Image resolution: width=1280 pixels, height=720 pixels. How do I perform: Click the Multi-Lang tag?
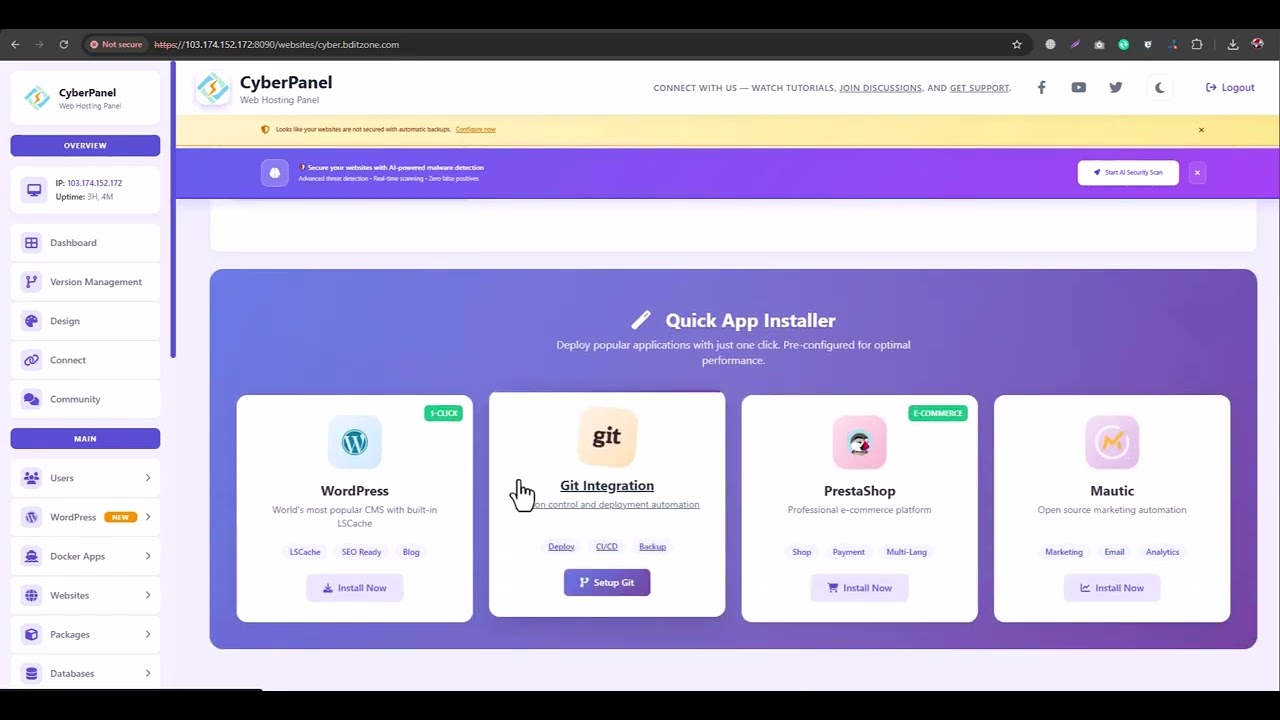point(906,552)
